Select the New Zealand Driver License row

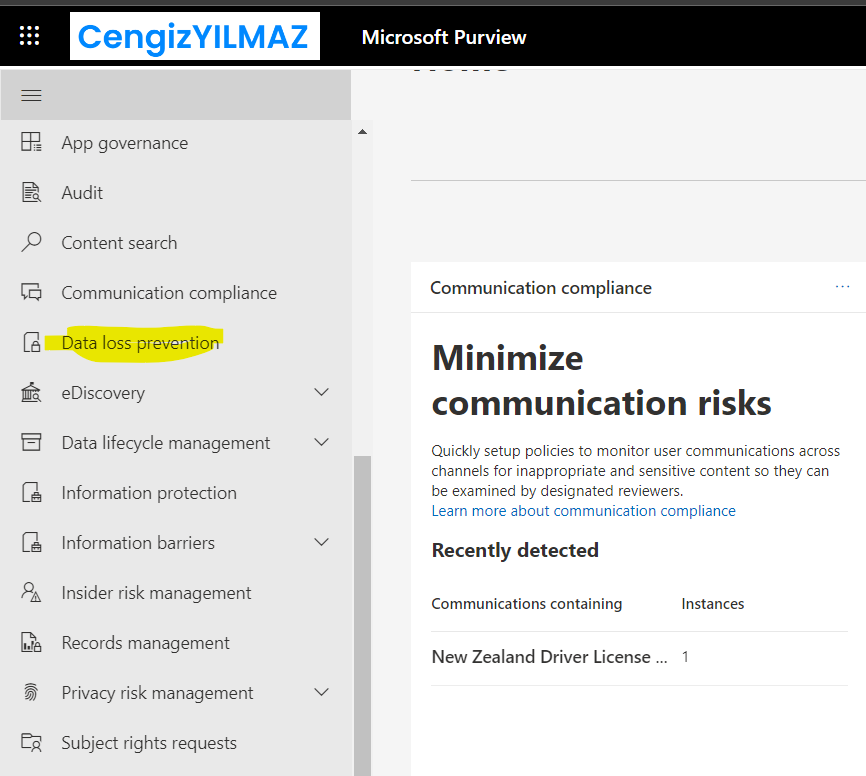coord(548,657)
